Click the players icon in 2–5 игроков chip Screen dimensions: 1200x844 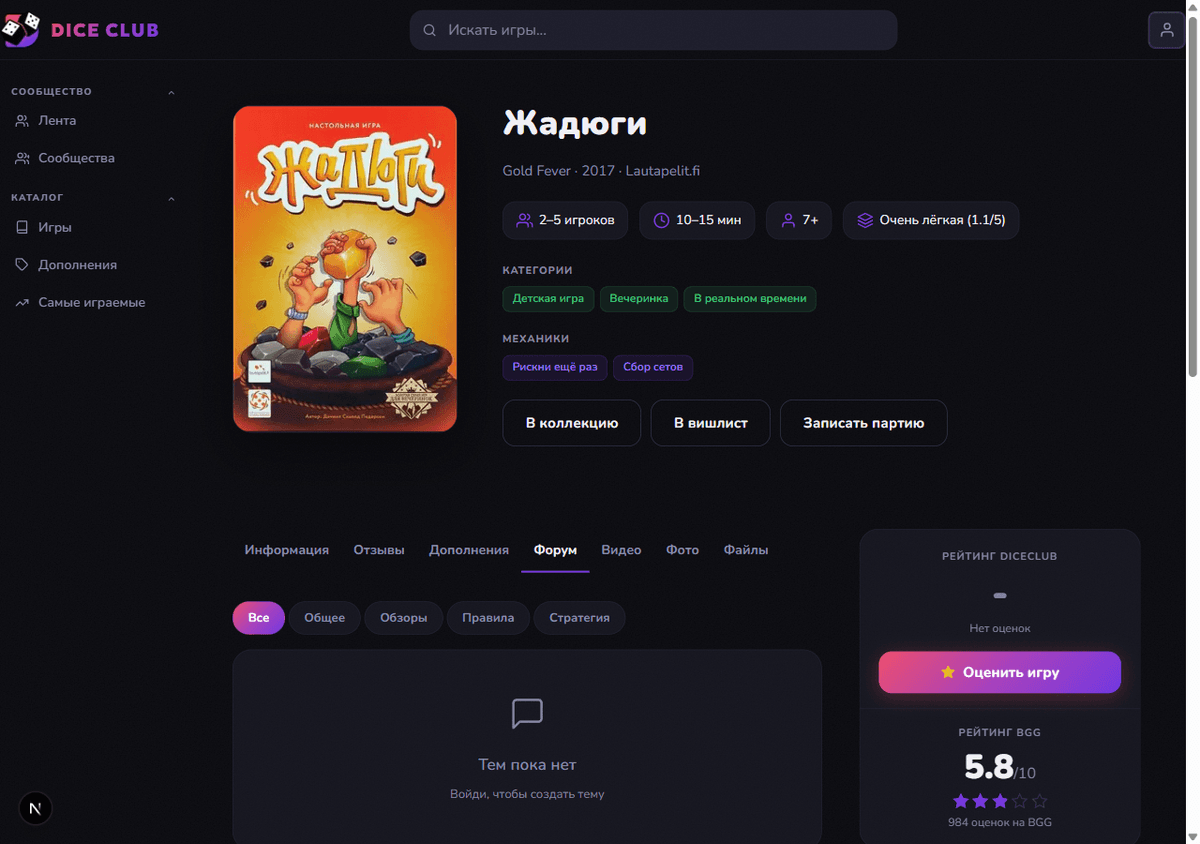coord(524,220)
